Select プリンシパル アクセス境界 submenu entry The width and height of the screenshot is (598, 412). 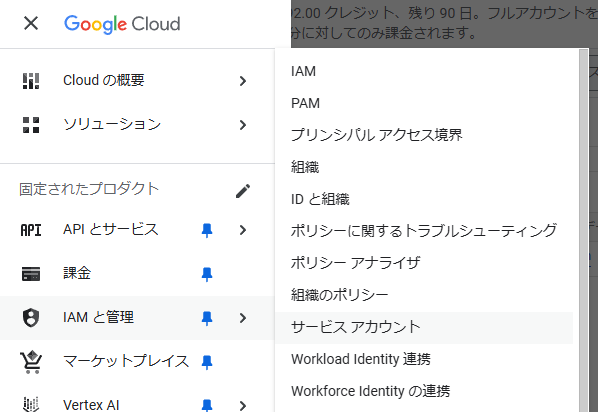pos(424,135)
